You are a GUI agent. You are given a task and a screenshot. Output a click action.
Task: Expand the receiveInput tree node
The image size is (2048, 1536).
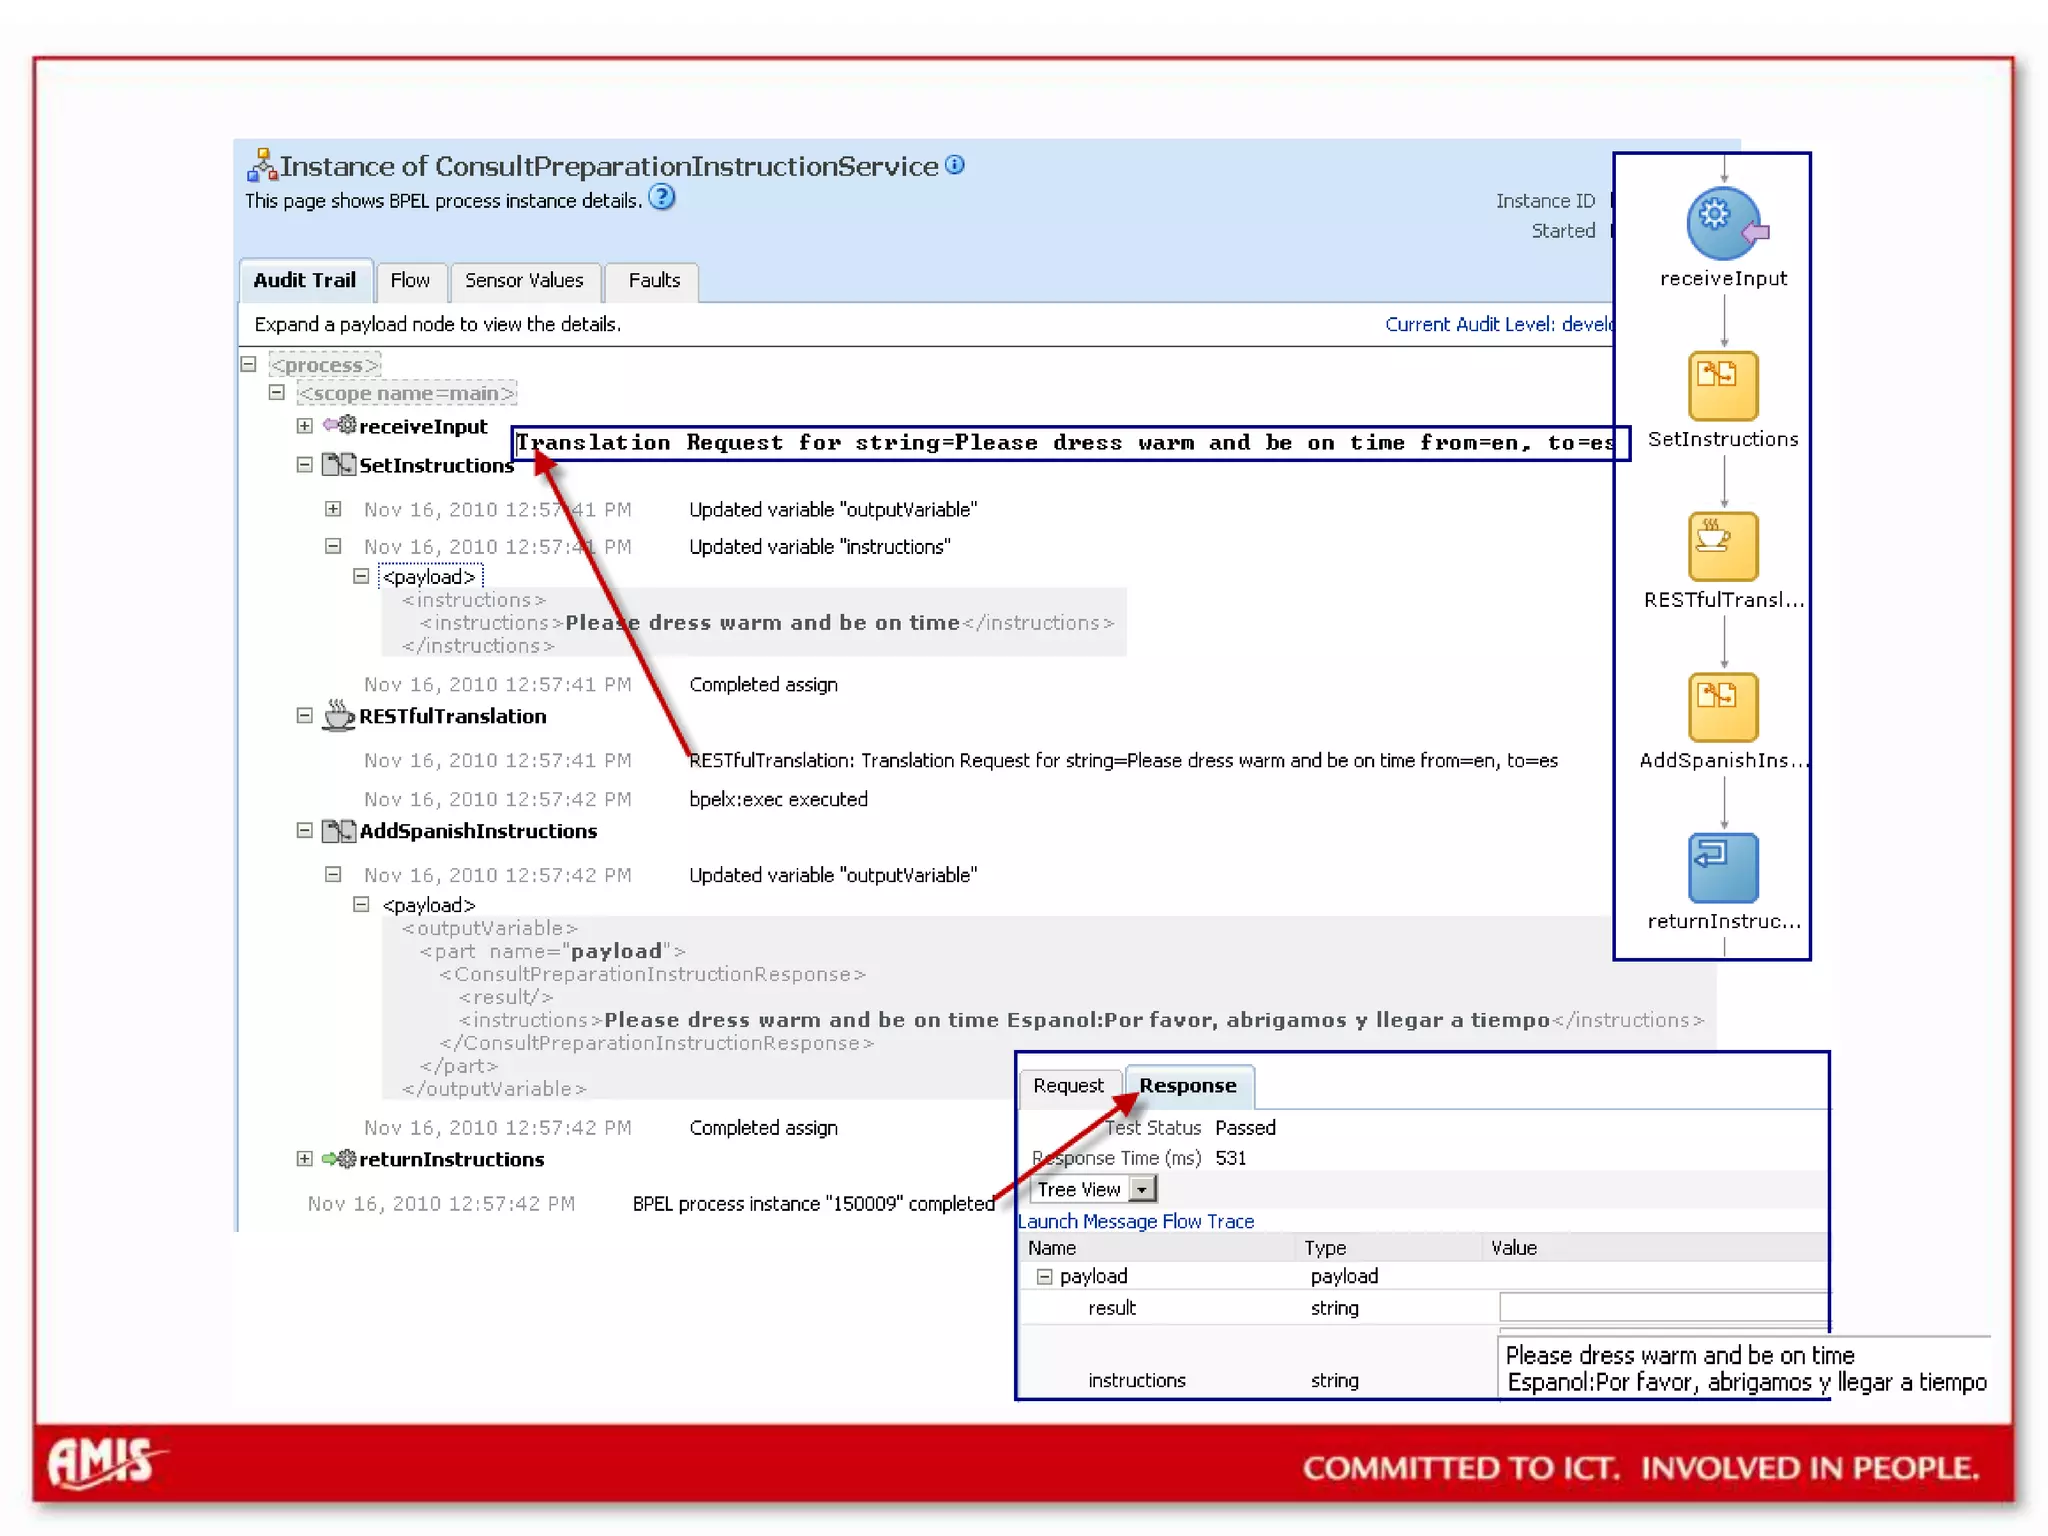(304, 426)
